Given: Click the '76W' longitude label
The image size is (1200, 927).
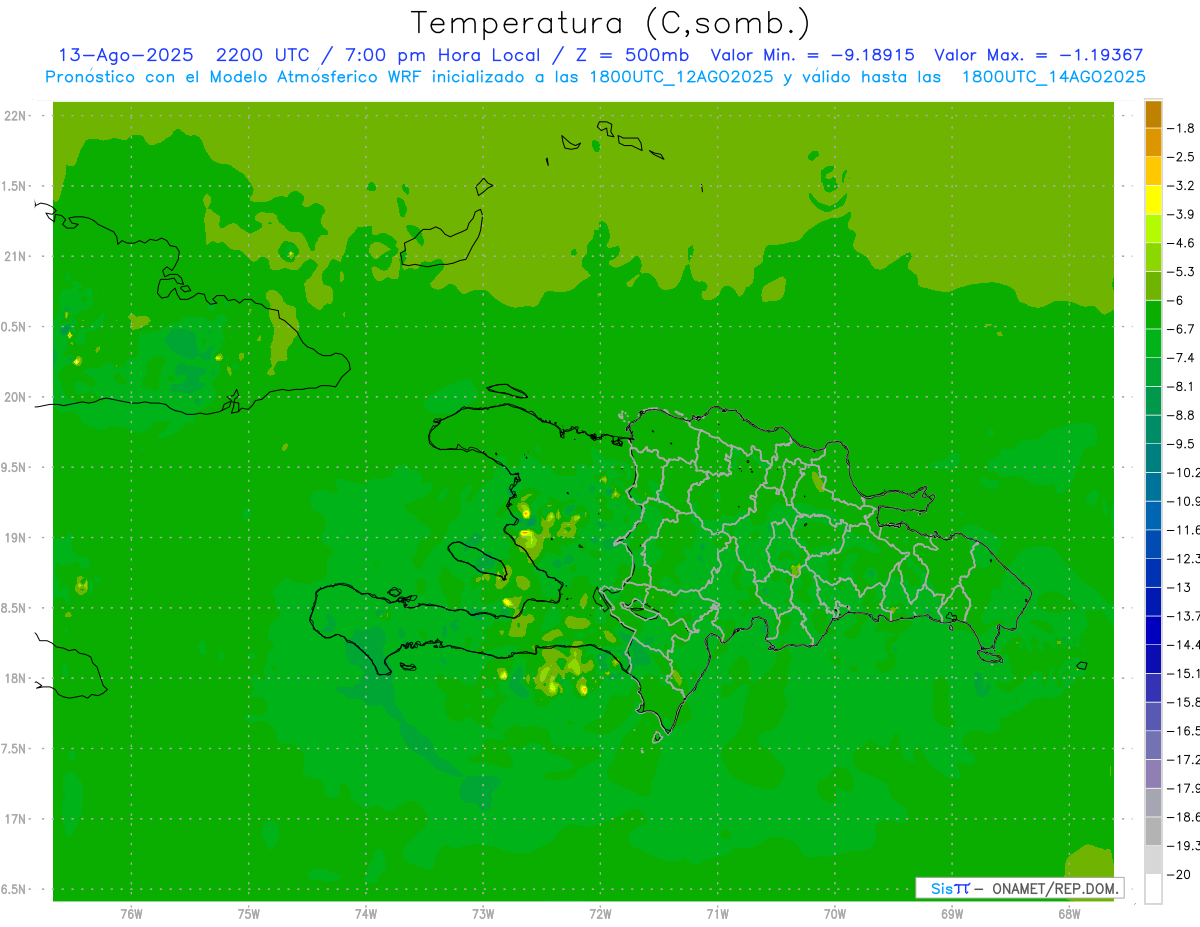Looking at the screenshot, I should [x=131, y=914].
